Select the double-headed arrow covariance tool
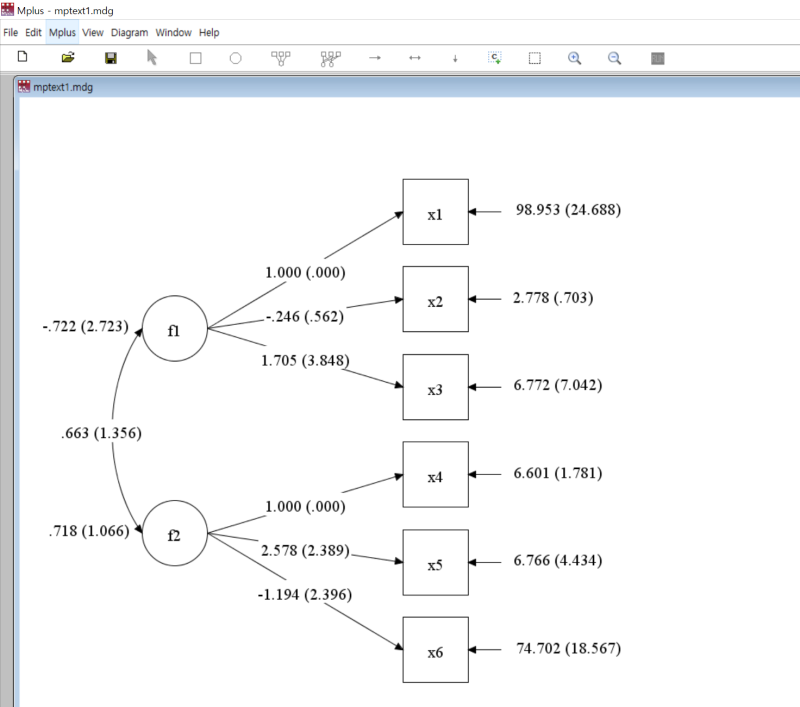The width and height of the screenshot is (800, 707). click(x=415, y=58)
